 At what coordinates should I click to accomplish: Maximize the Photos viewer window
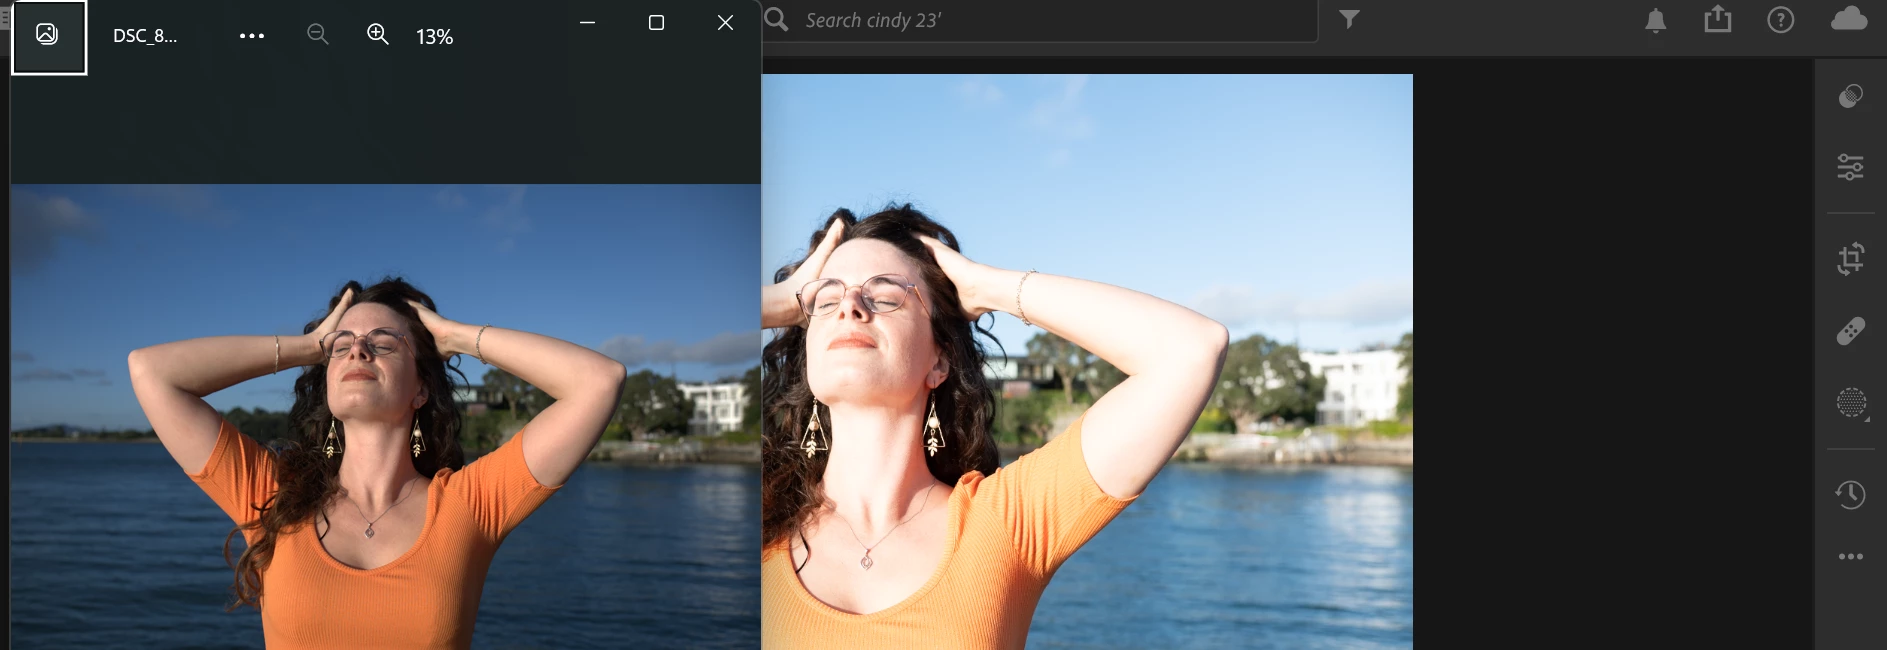coord(656,22)
